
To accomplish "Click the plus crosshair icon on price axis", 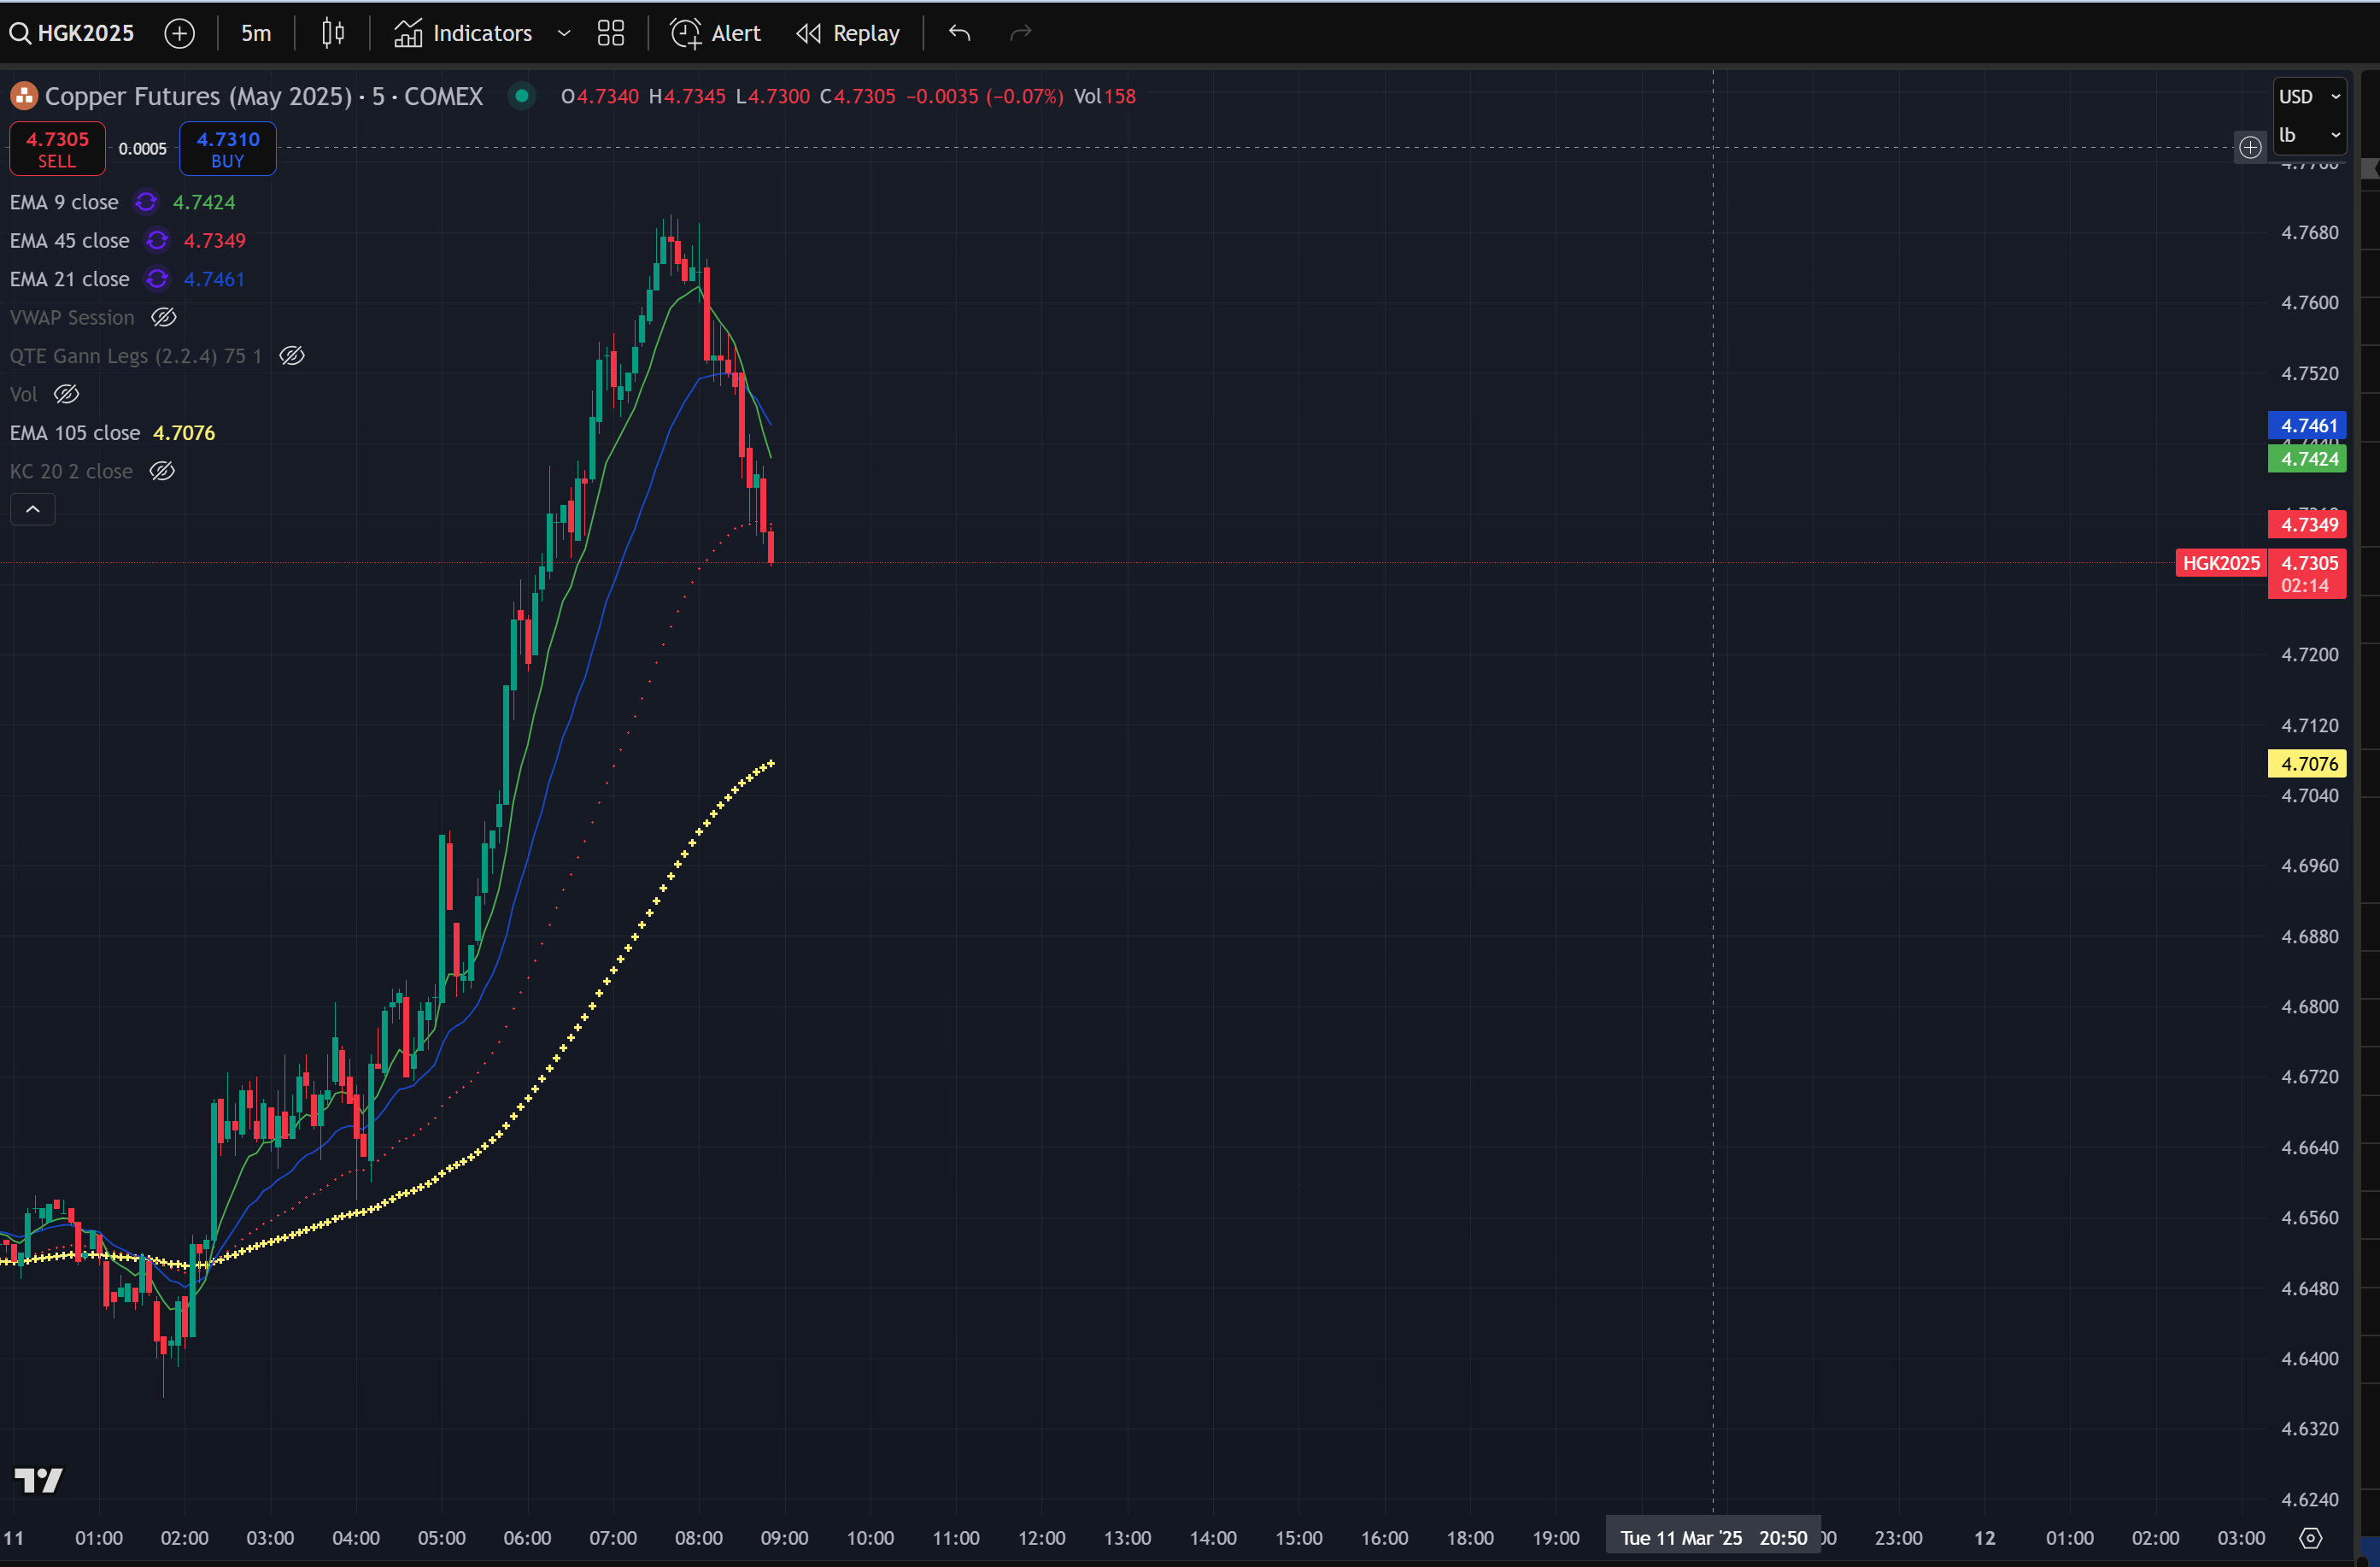I will click(2250, 148).
